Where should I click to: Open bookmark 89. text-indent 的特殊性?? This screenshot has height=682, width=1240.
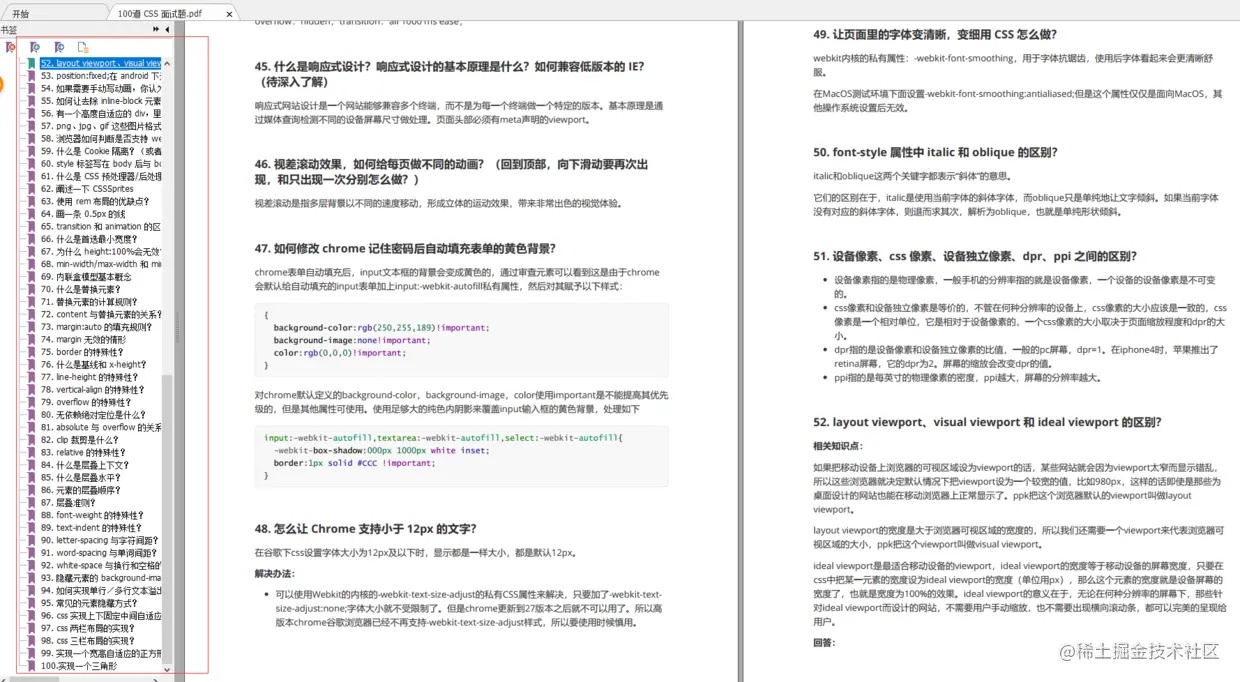(91, 528)
